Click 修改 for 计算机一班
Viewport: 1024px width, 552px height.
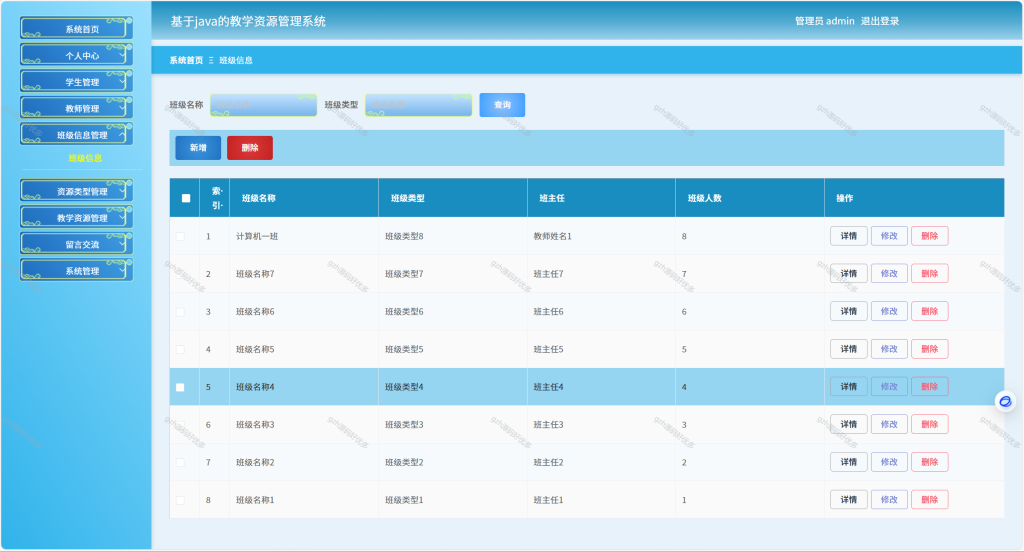(889, 236)
